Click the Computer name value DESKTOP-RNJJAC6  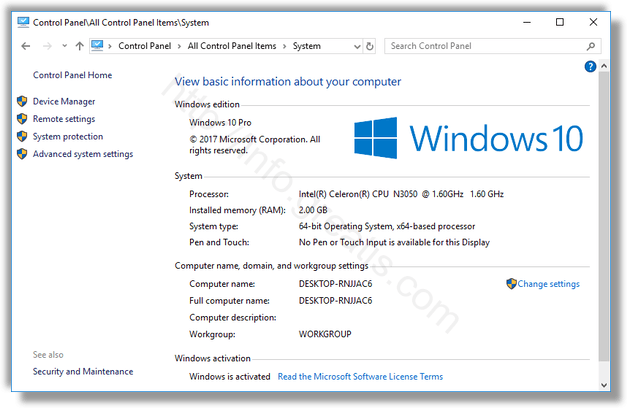click(335, 284)
